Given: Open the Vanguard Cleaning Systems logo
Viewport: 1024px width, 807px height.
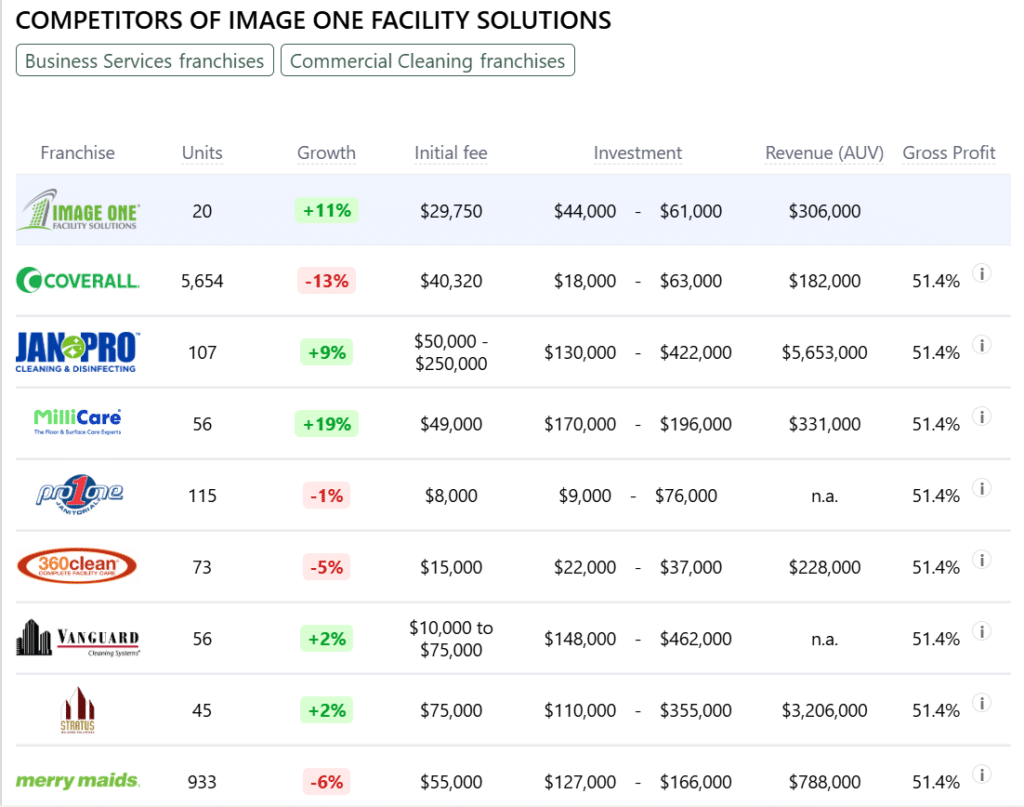Looking at the screenshot, I should pyautogui.click(x=78, y=638).
